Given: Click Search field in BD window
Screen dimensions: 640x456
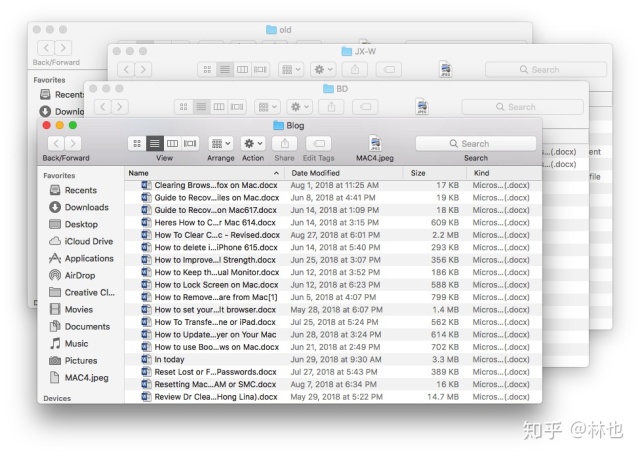Looking at the screenshot, I should pos(522,107).
